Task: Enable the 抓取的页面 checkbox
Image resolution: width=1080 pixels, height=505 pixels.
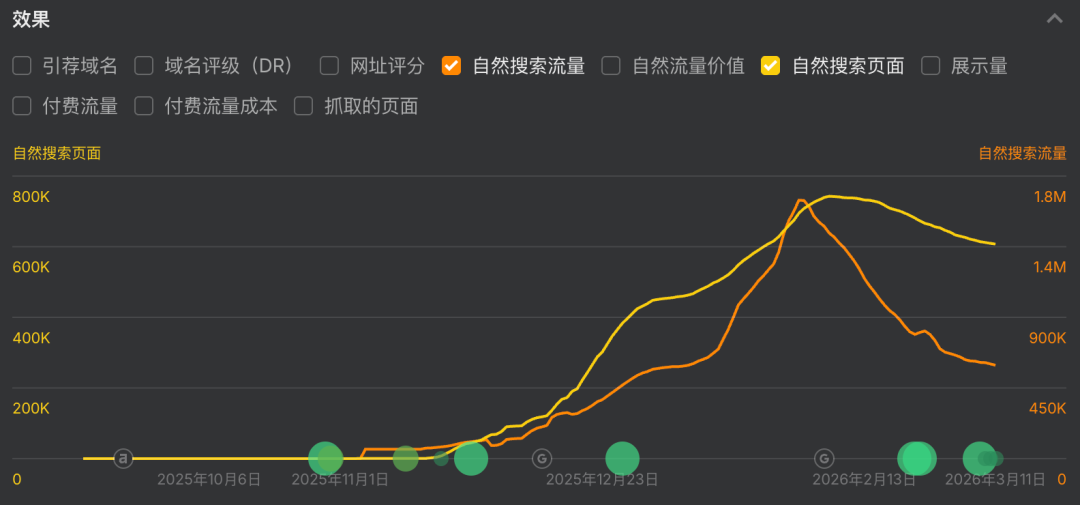Action: pyautogui.click(x=304, y=106)
